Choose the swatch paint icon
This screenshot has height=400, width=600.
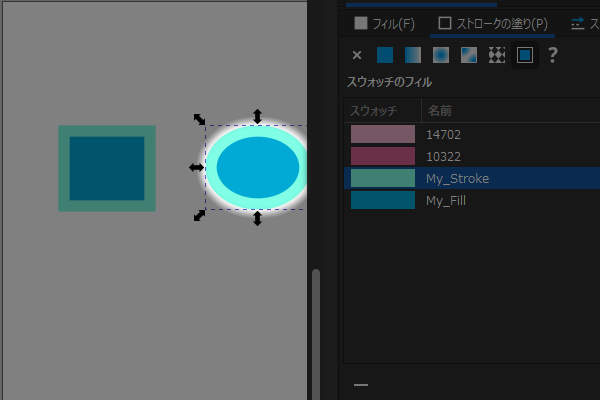point(525,55)
